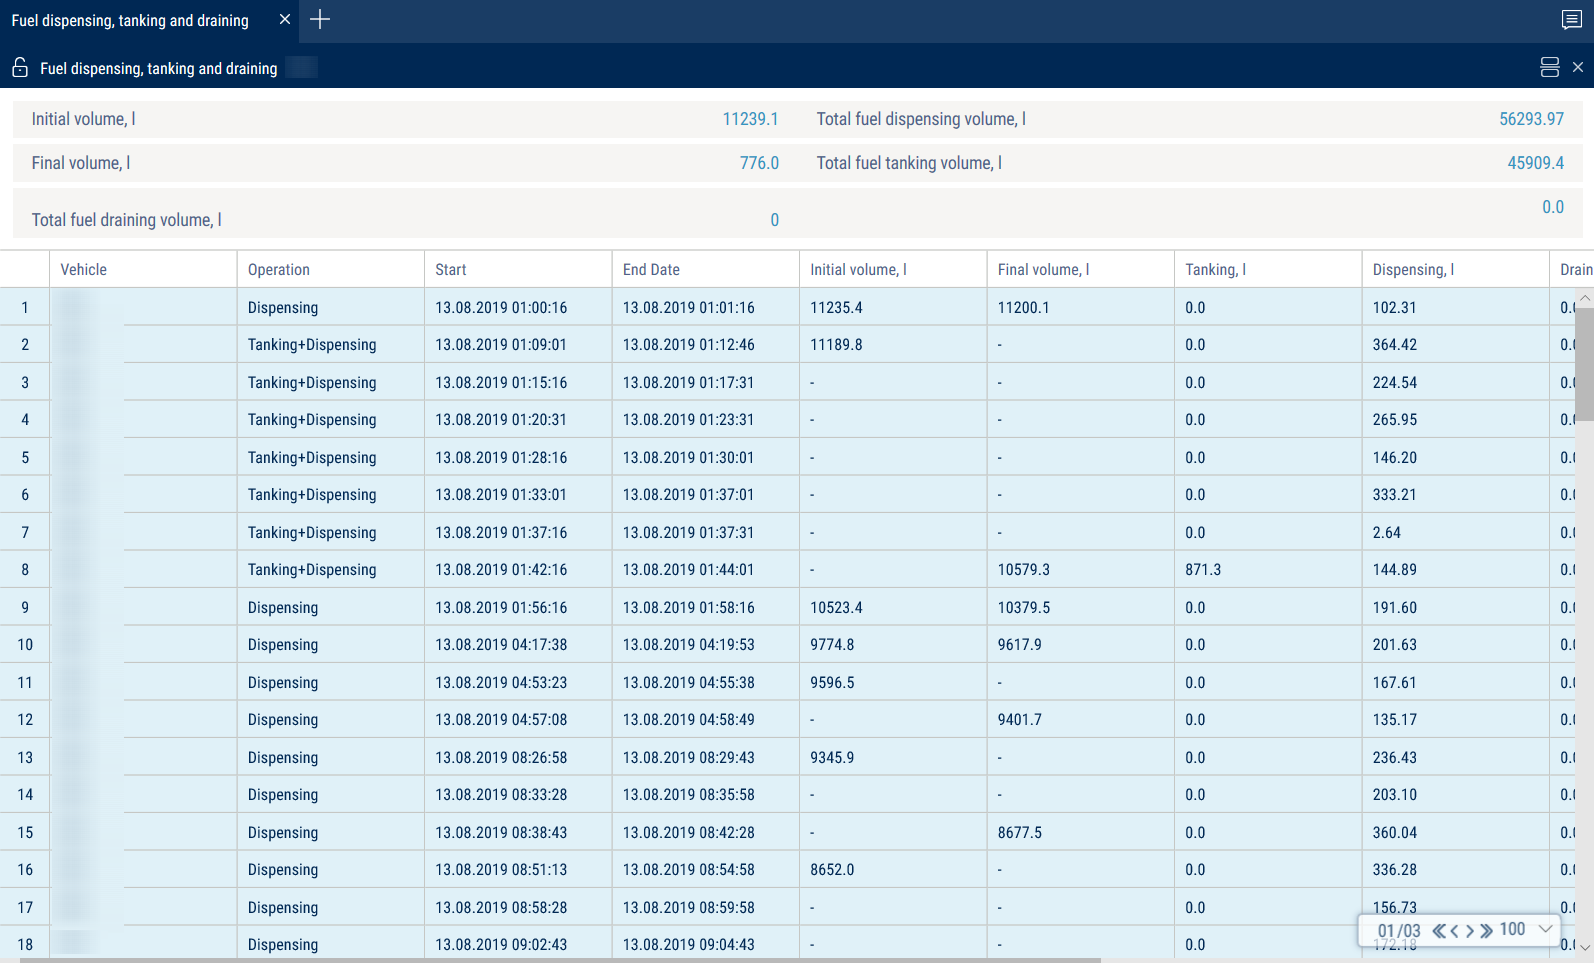Click the start time 13.08.2019 01:33:01
Viewport: 1594px width, 963px height.
[x=501, y=495]
